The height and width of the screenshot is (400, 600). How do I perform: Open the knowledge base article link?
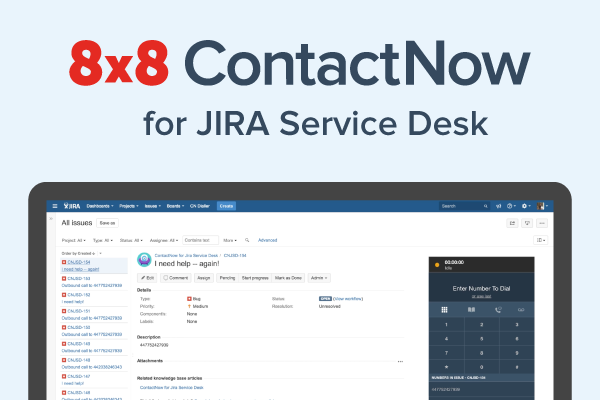tap(171, 387)
